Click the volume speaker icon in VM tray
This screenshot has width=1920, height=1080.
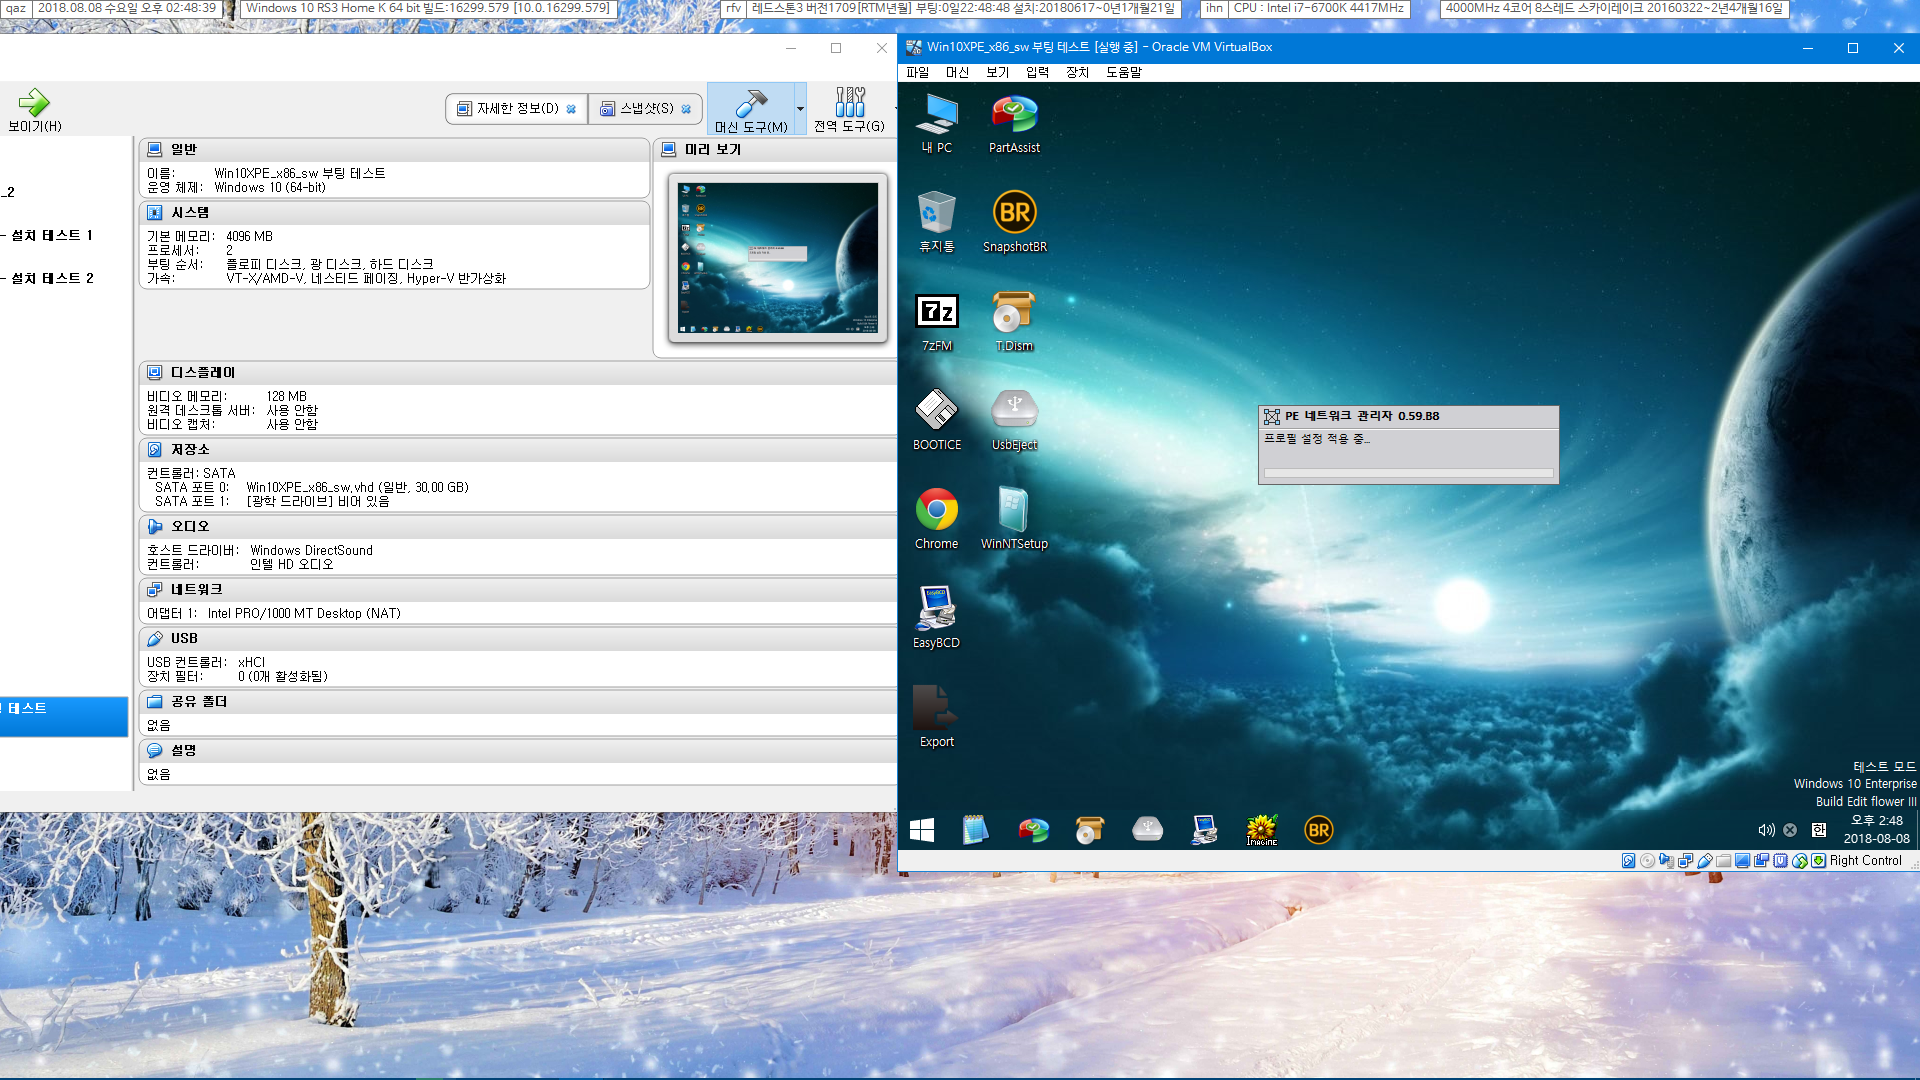click(1766, 830)
